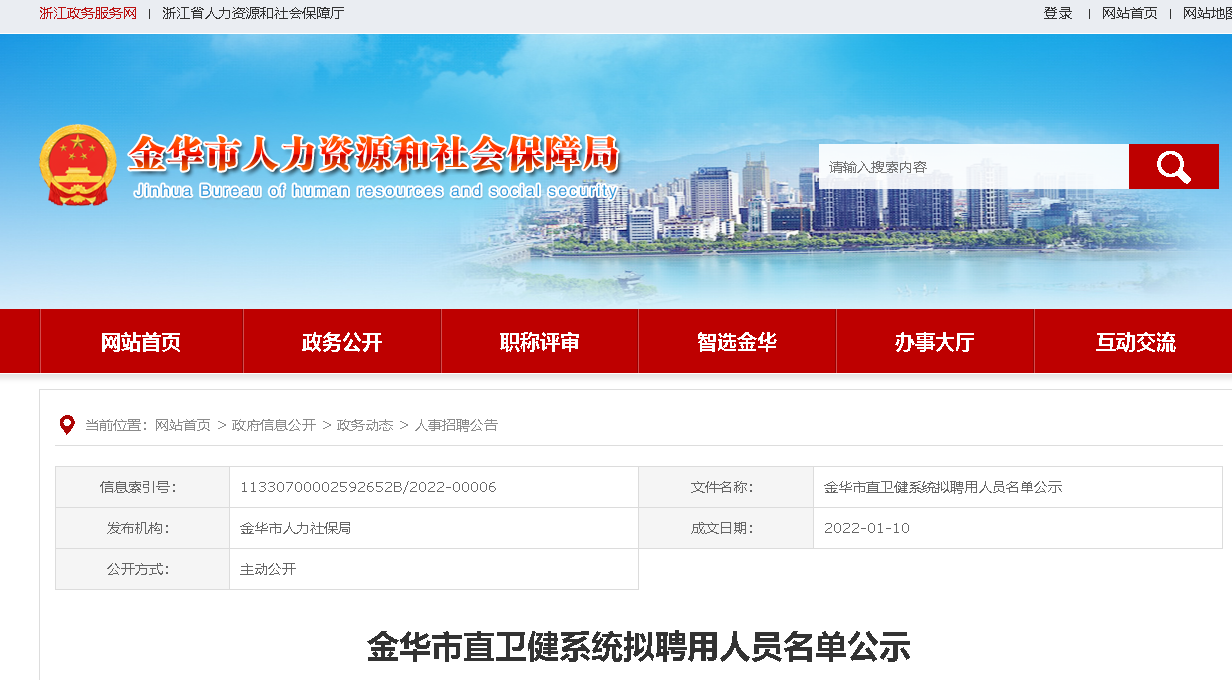Select the publisher value 金华市人力社保局
Viewport: 1232px width, 680px height.
point(295,528)
